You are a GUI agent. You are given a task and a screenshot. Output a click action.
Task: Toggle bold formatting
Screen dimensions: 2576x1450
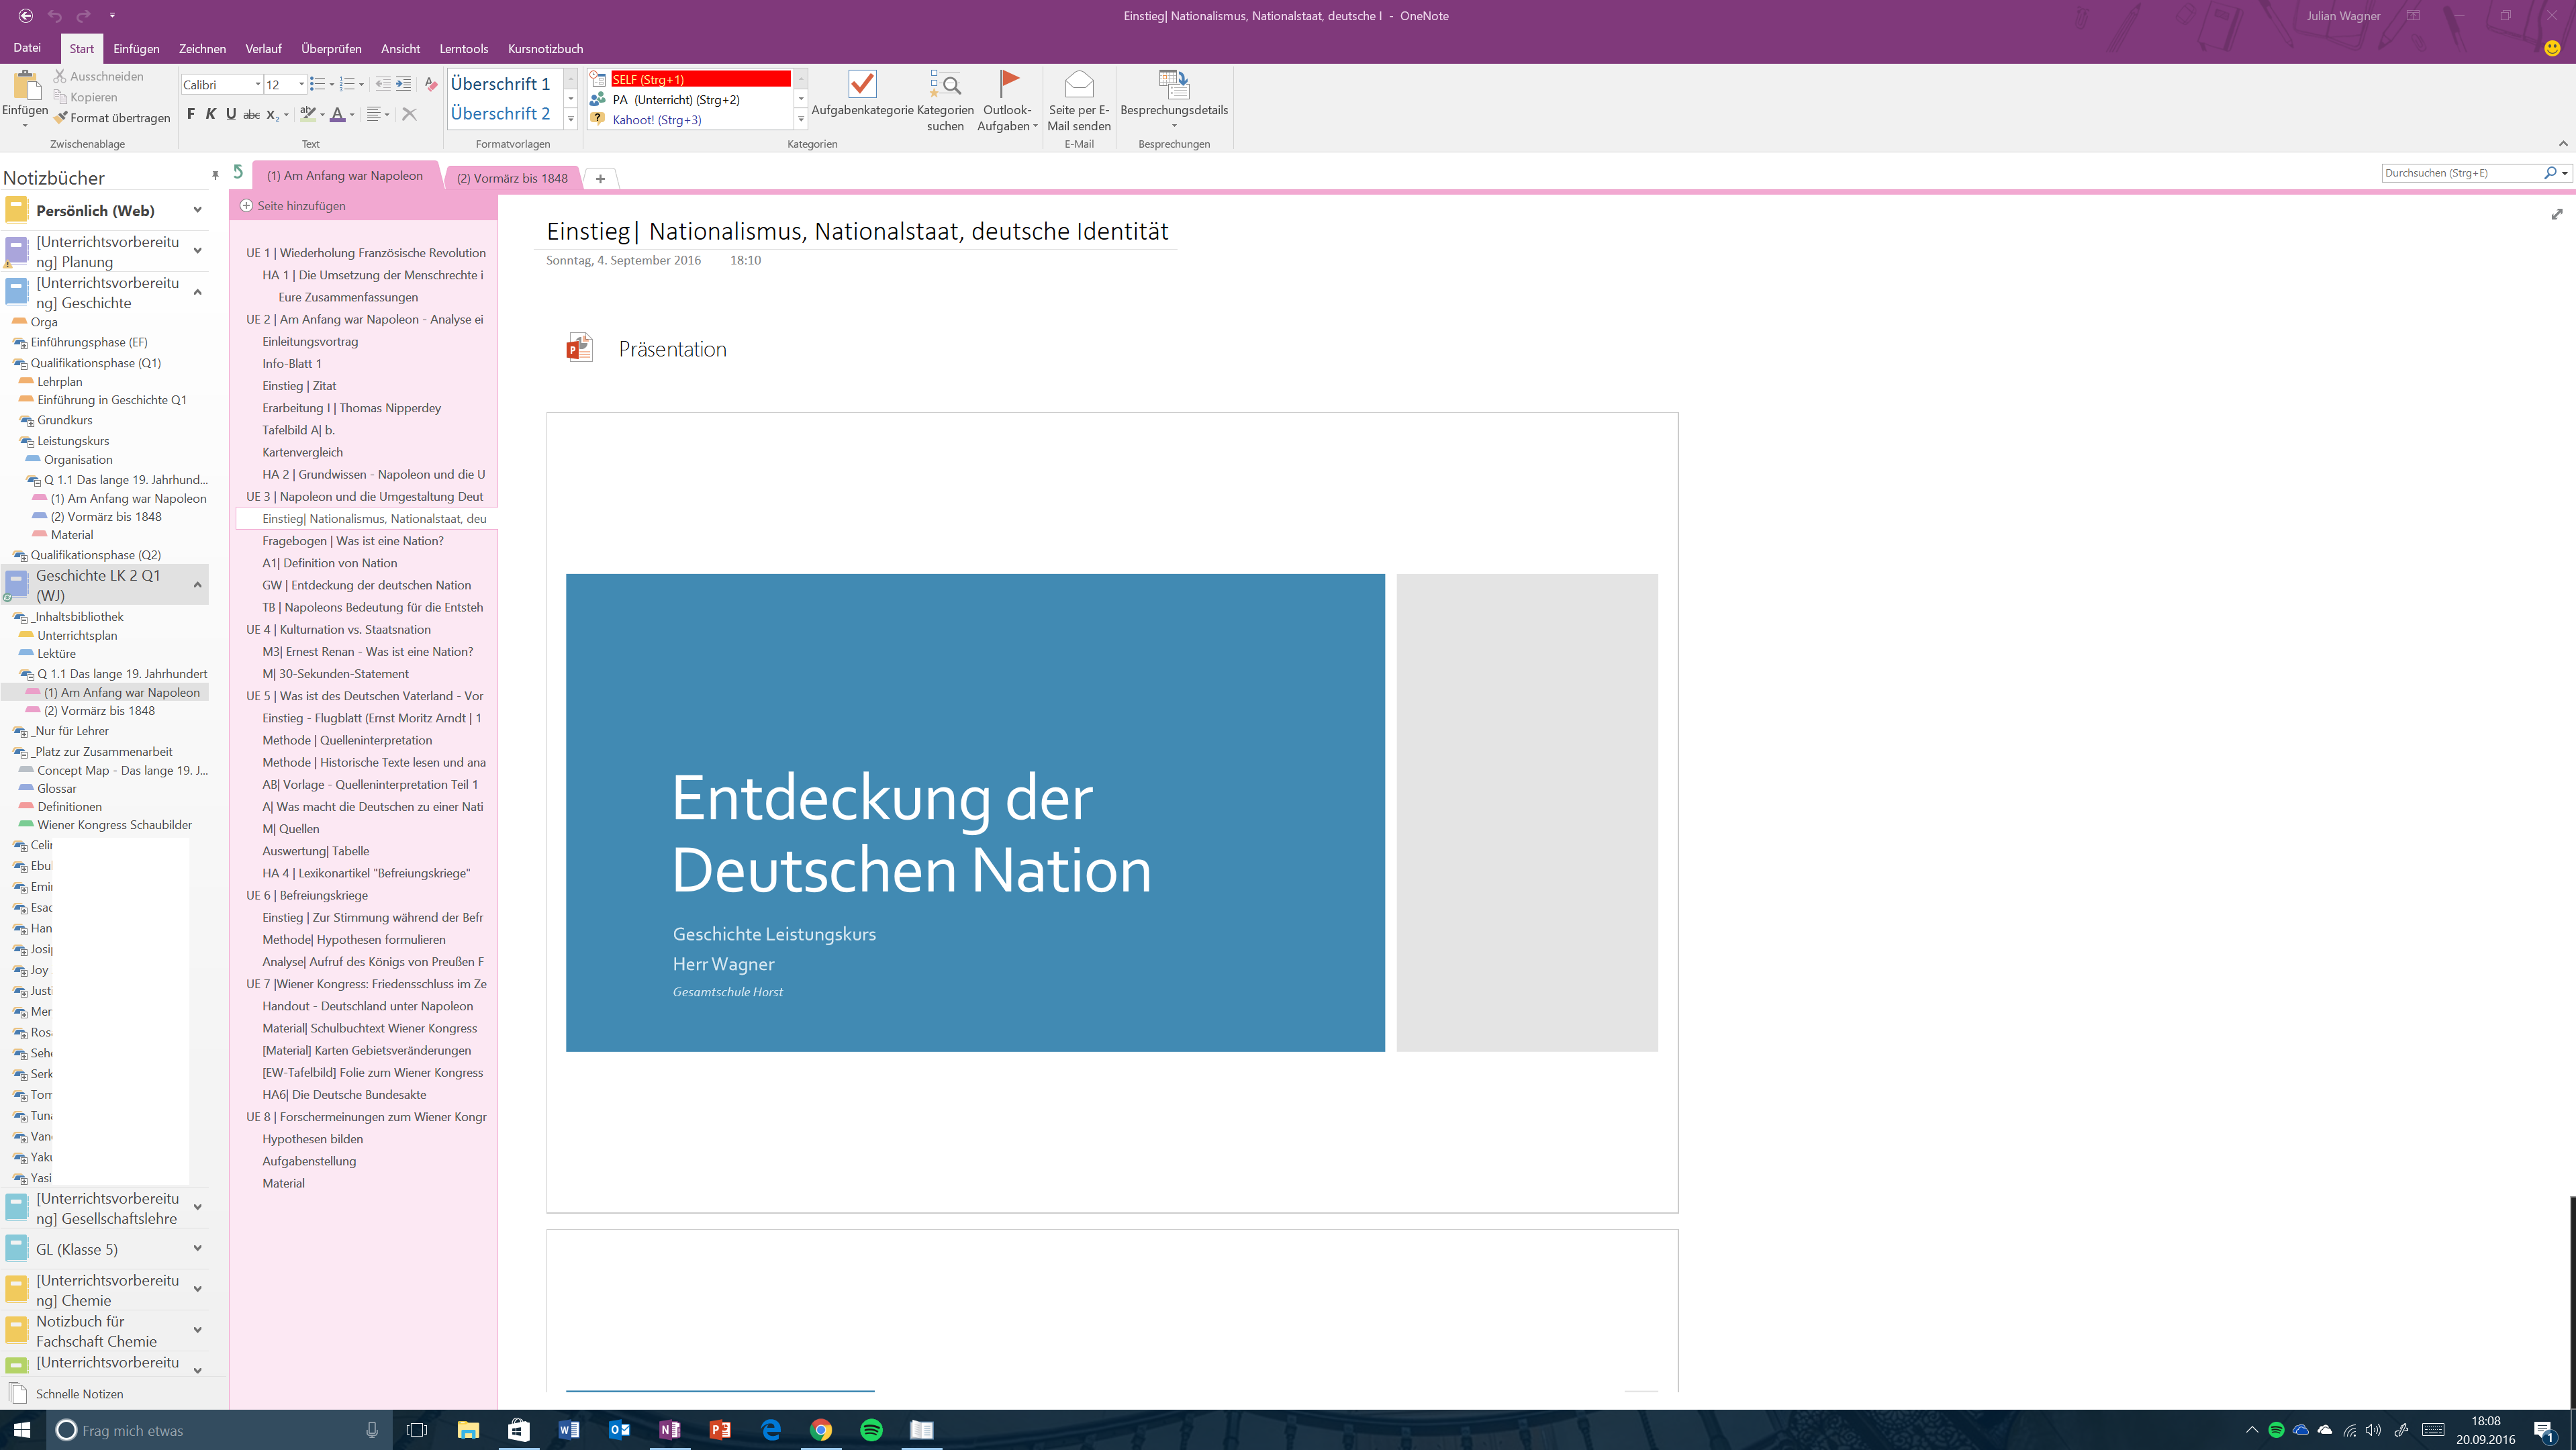[x=189, y=114]
